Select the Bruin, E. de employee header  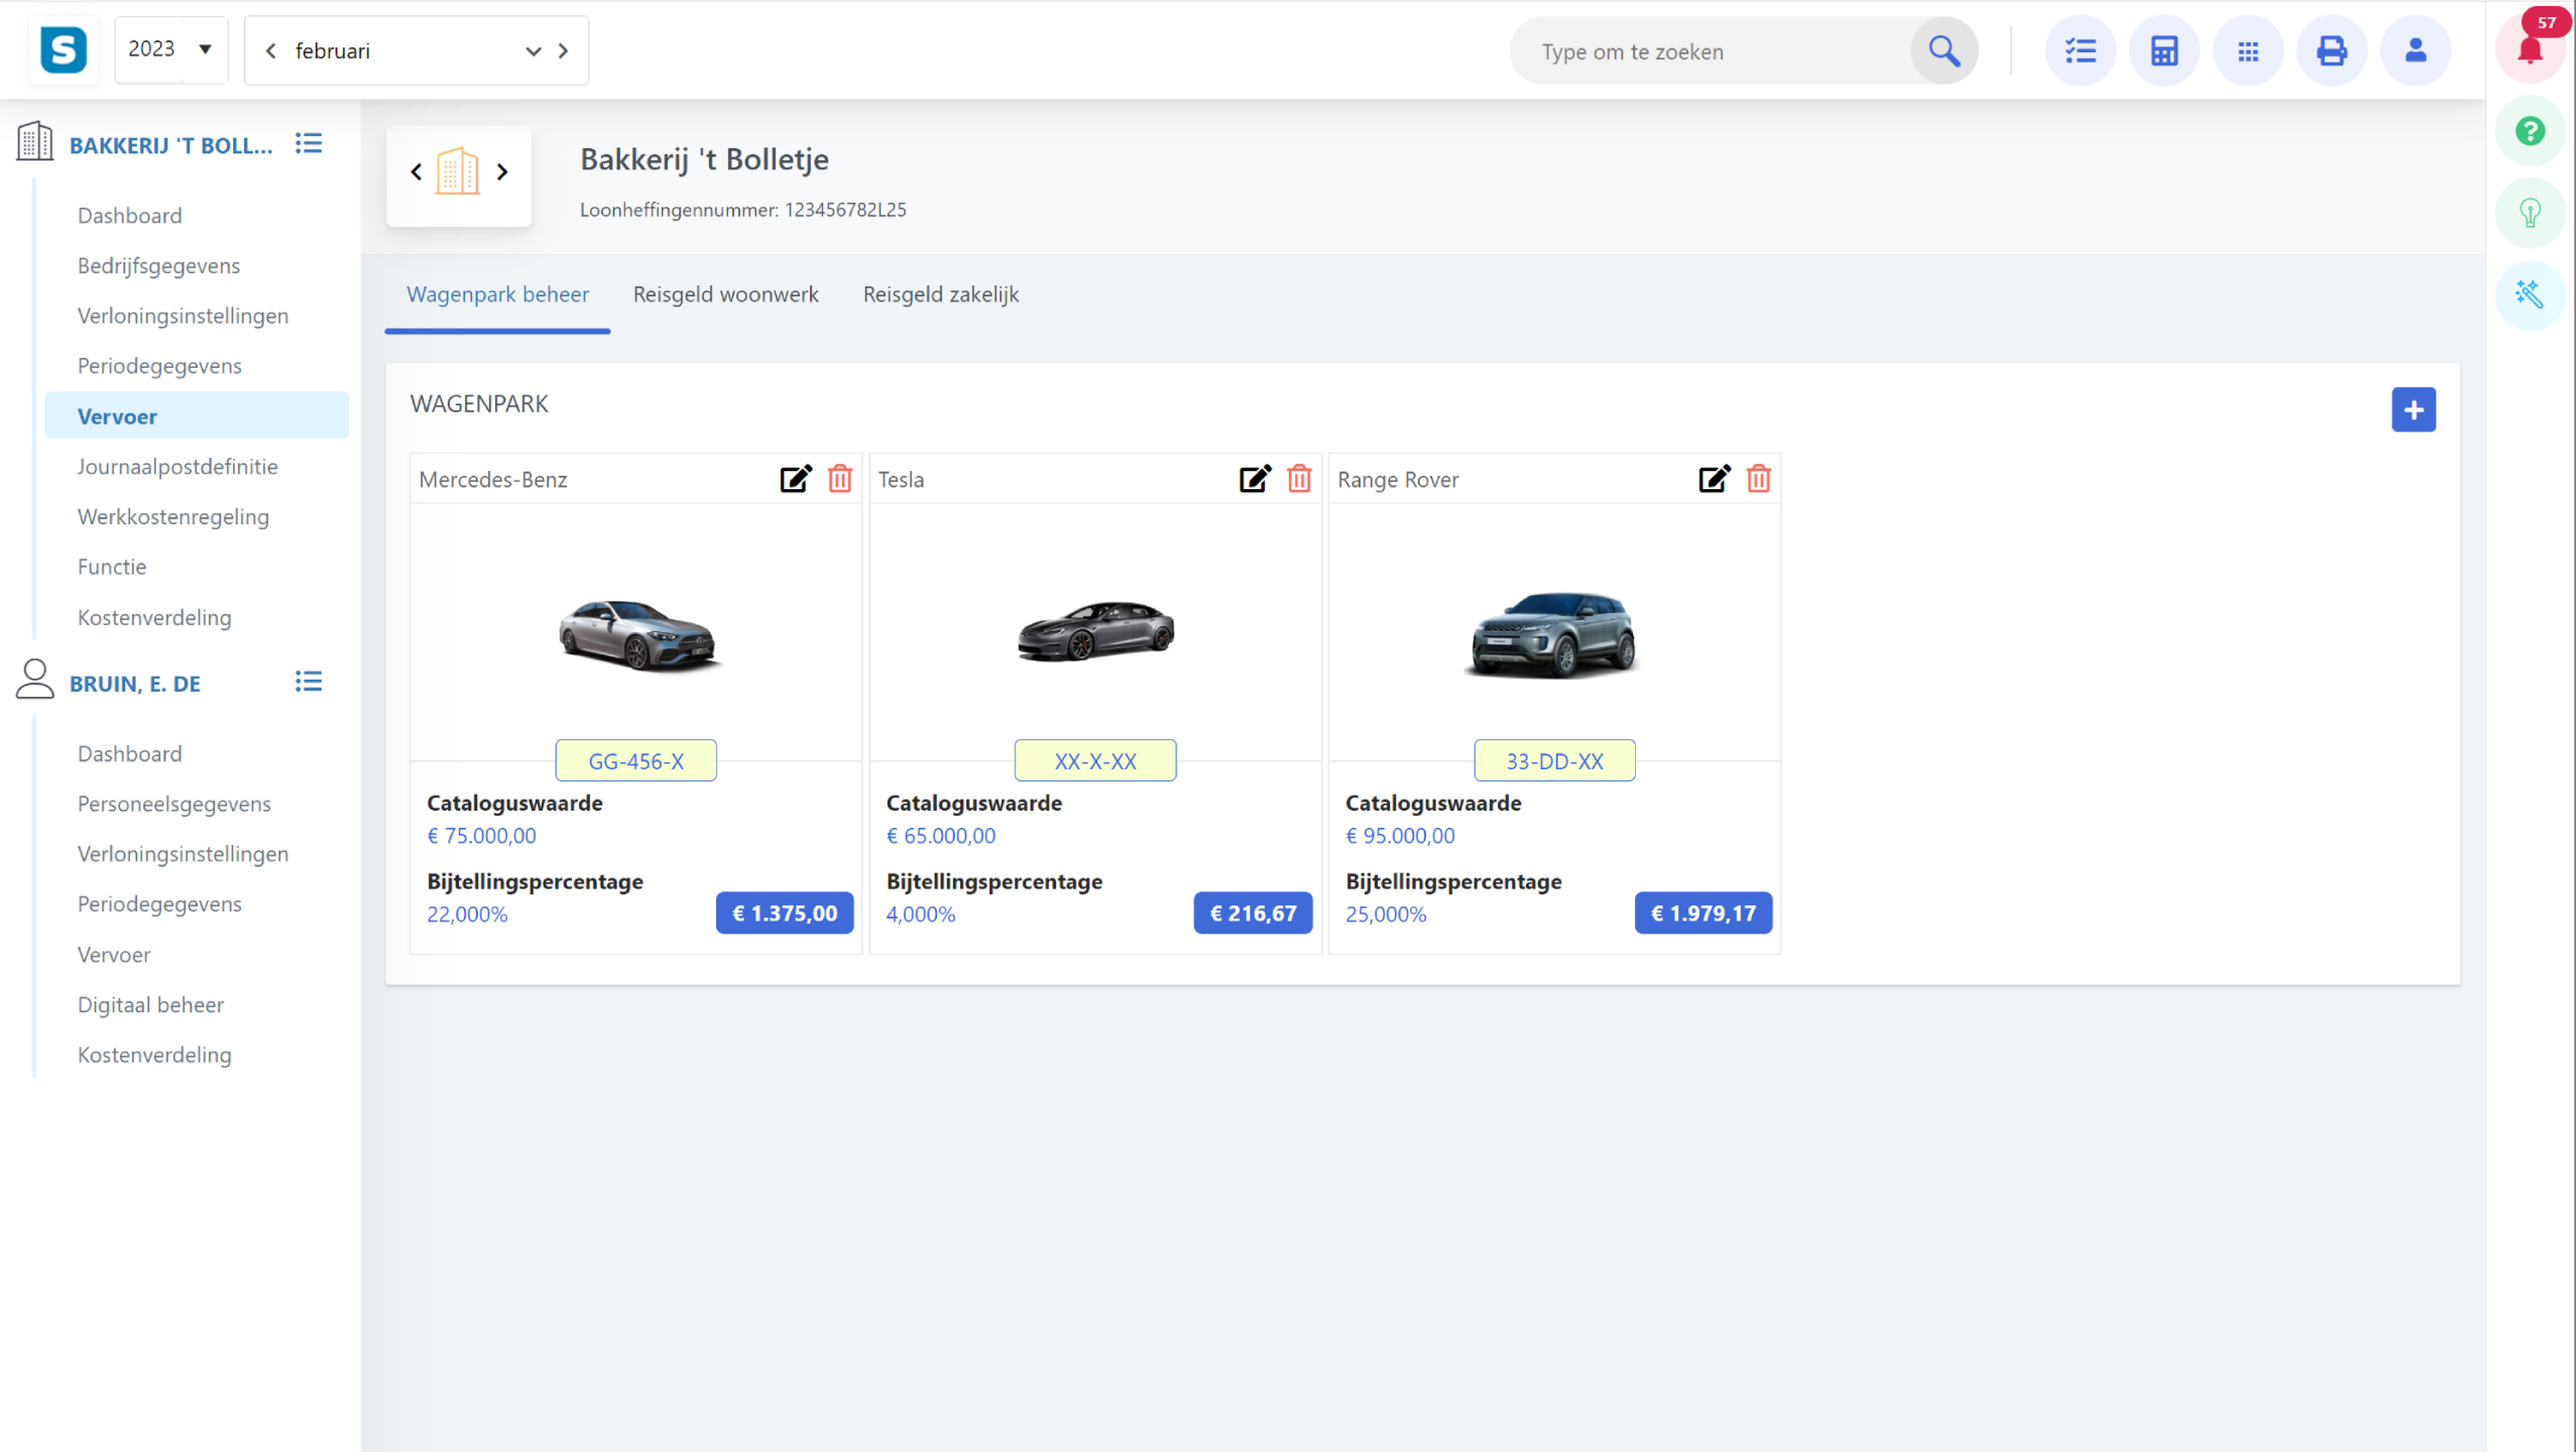[x=135, y=684]
